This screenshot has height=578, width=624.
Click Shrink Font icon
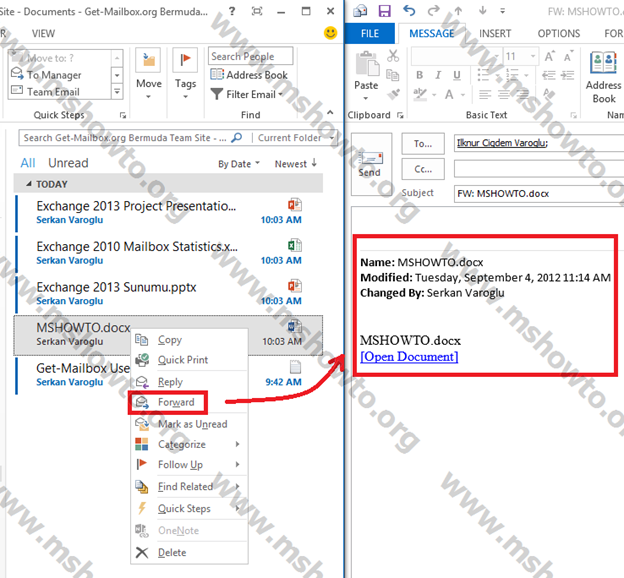pyautogui.click(x=568, y=56)
